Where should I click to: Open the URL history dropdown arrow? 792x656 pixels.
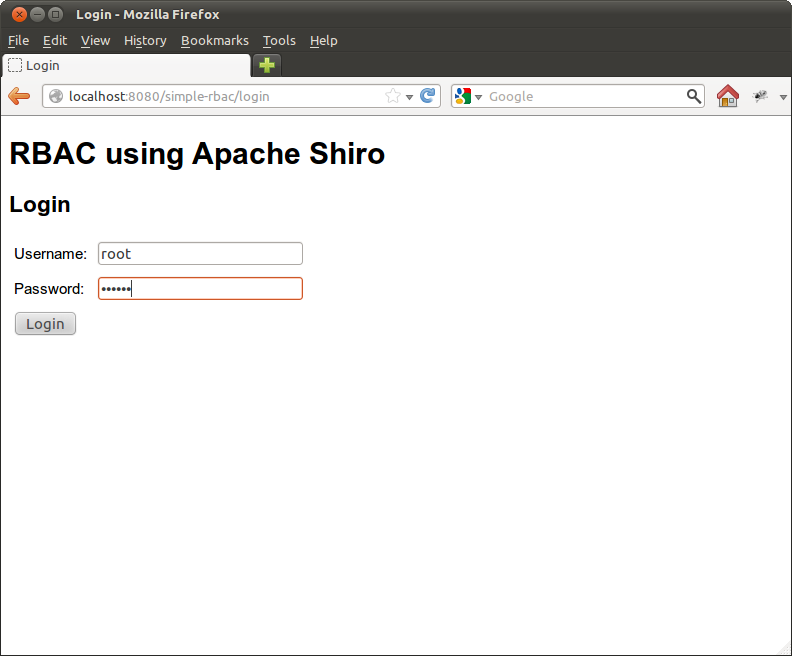coord(410,97)
